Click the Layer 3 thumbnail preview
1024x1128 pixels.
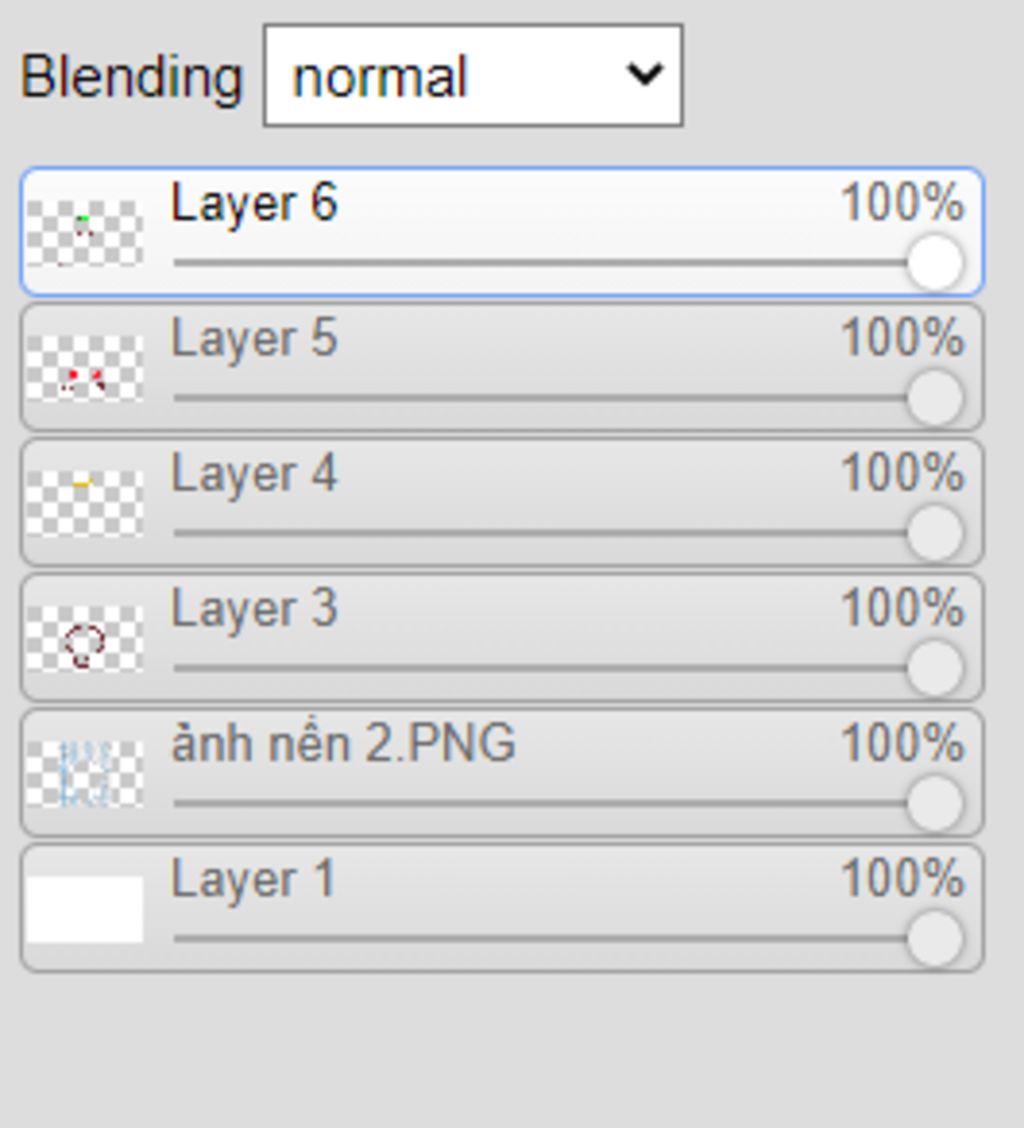click(x=84, y=639)
